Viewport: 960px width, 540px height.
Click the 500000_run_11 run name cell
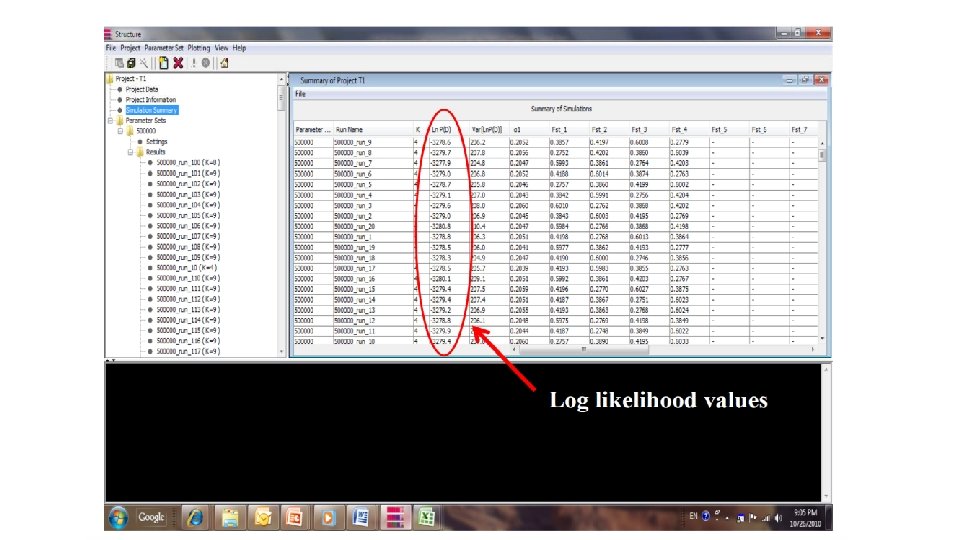pyautogui.click(x=373, y=331)
